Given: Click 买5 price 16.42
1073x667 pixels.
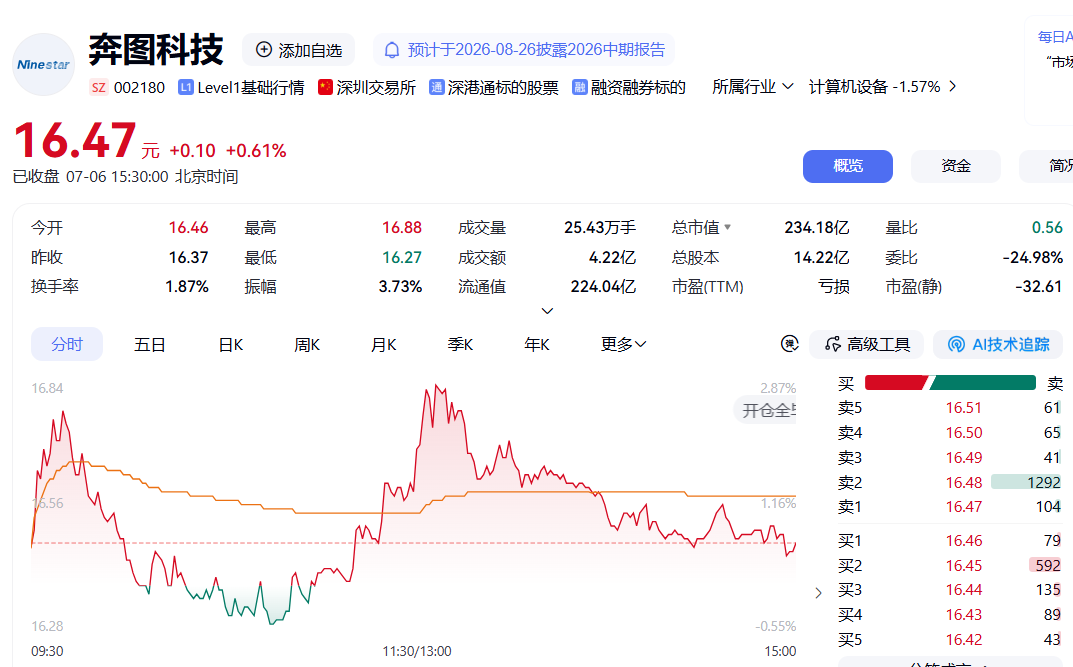Looking at the screenshot, I should [964, 640].
